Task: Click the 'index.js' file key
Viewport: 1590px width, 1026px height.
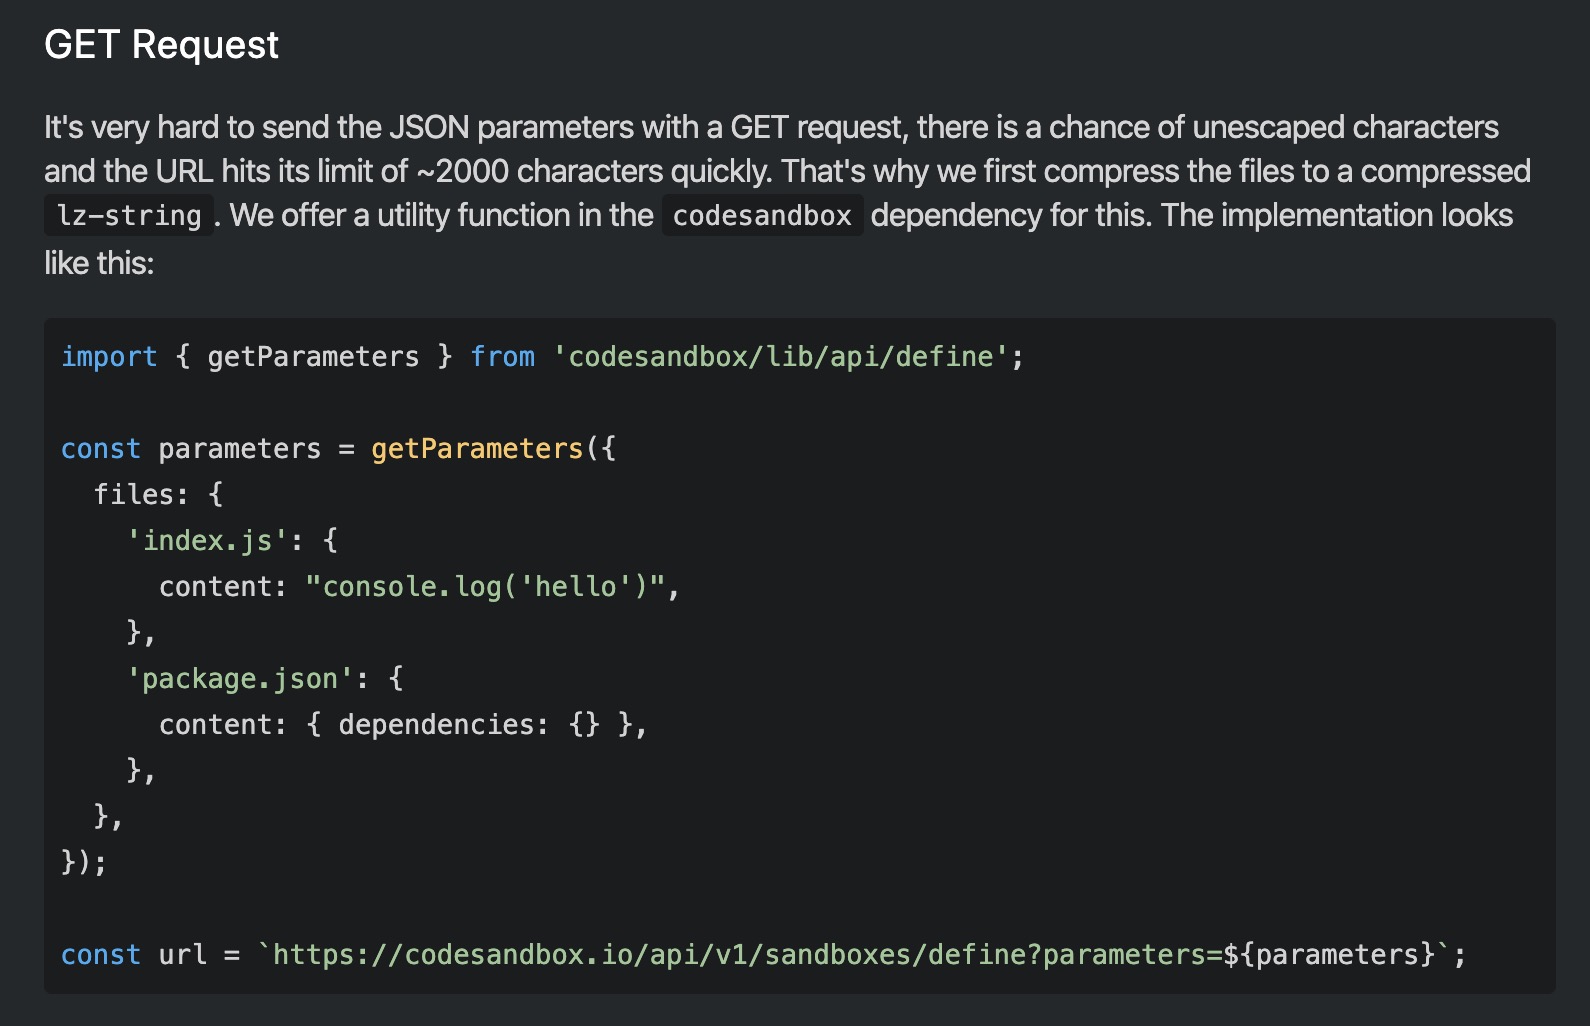Action: click(x=208, y=541)
